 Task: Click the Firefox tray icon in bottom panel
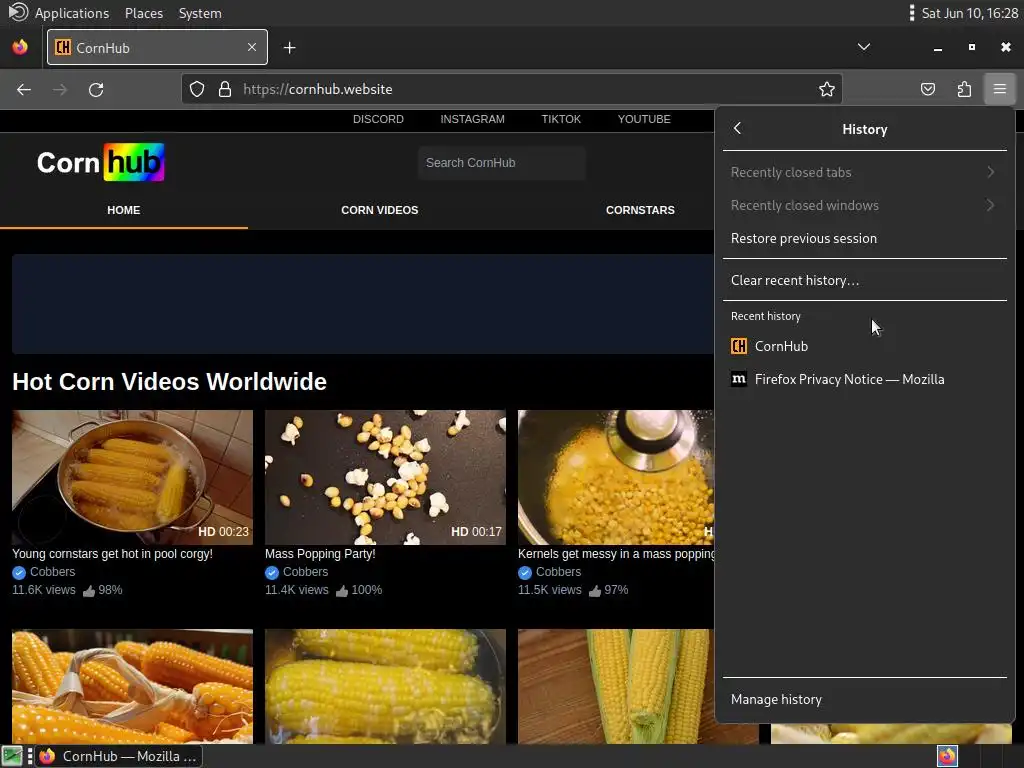pyautogui.click(x=947, y=756)
